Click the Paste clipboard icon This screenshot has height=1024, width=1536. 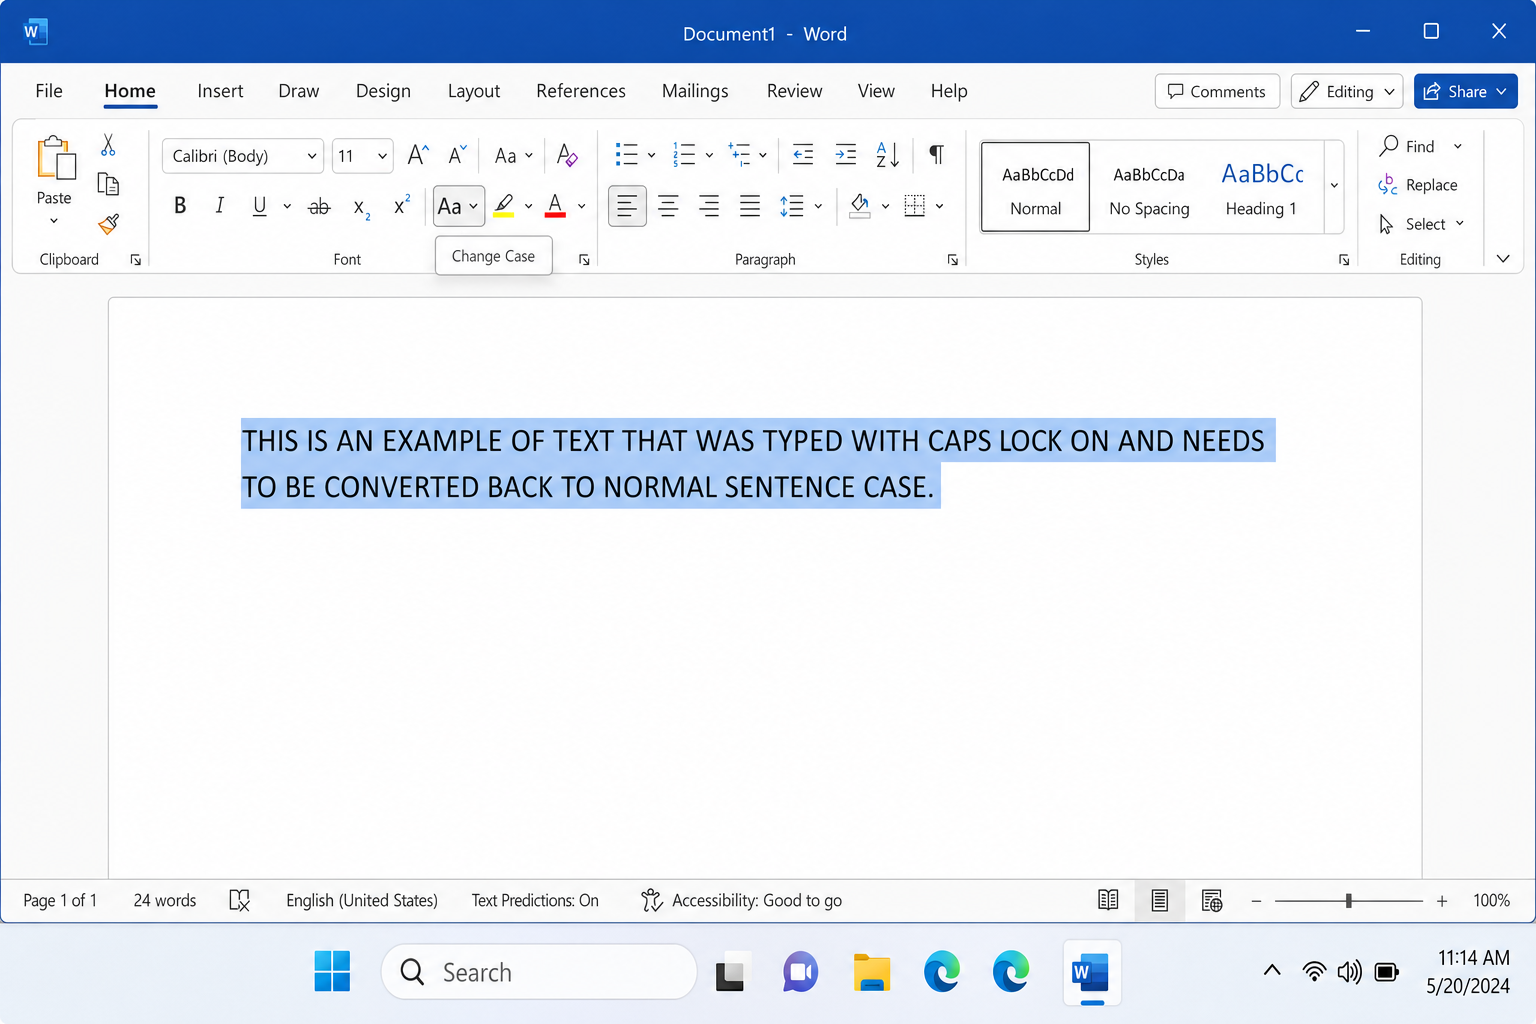pos(56,159)
